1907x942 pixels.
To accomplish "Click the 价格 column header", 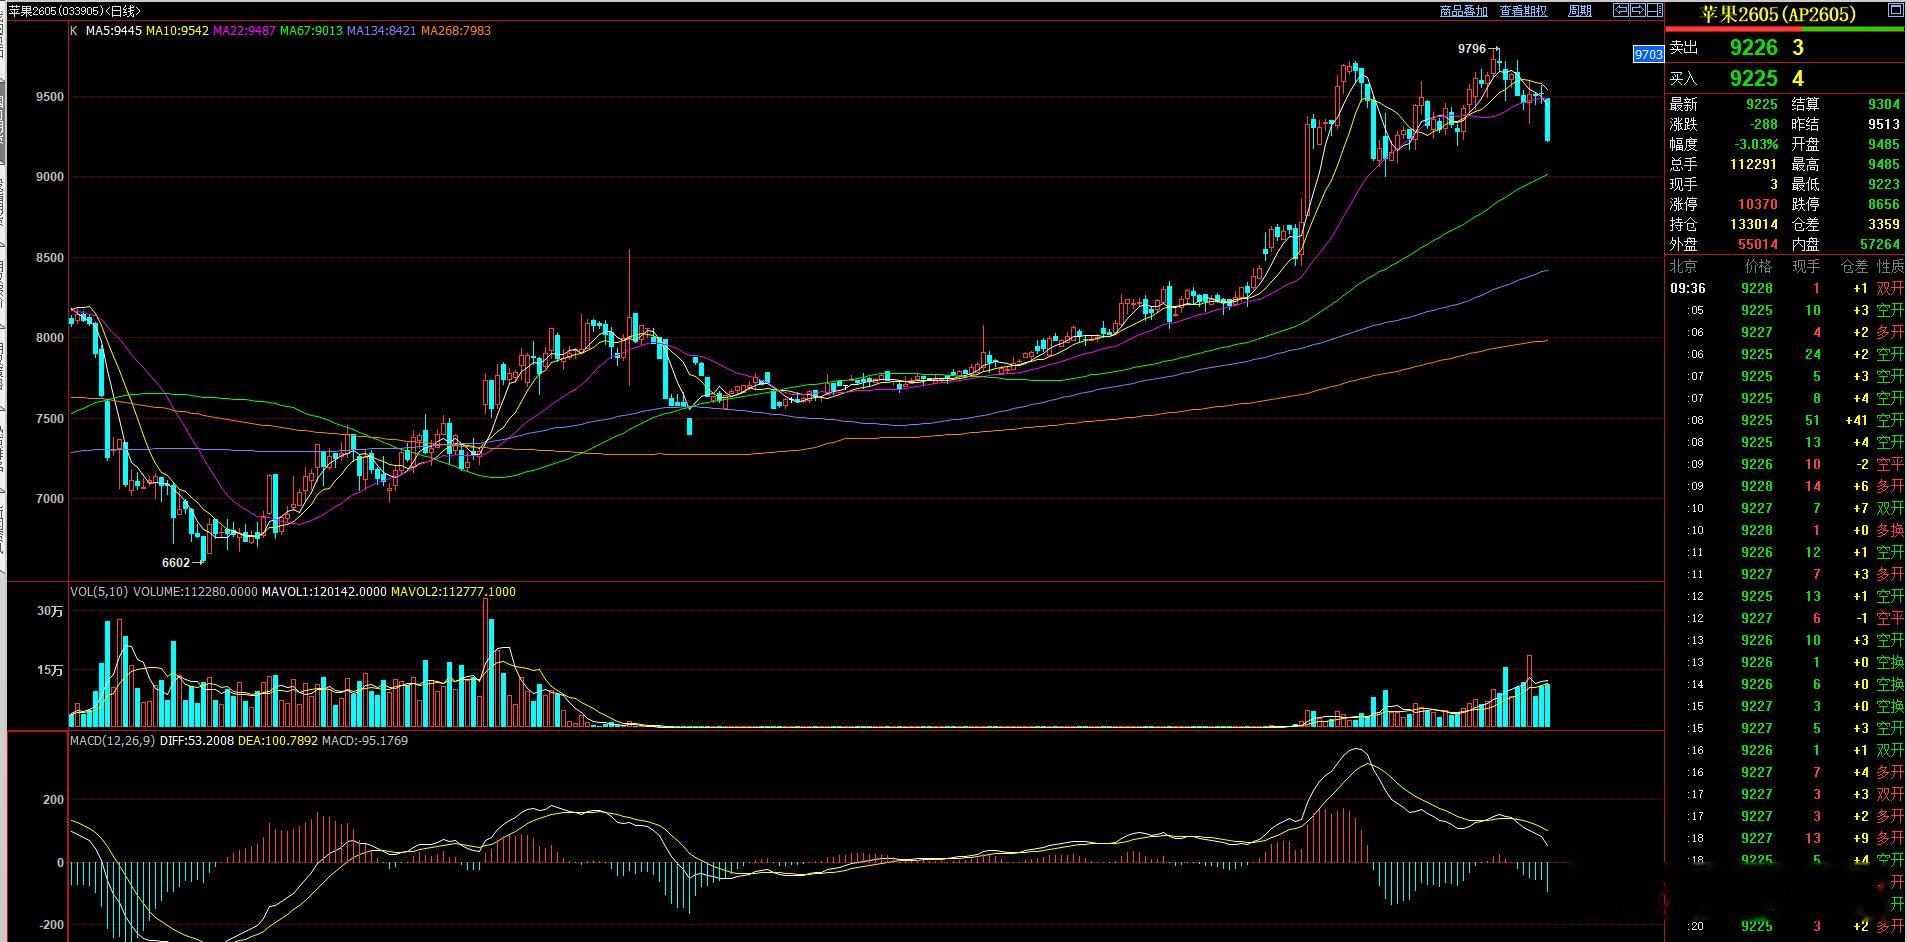I will [1758, 267].
